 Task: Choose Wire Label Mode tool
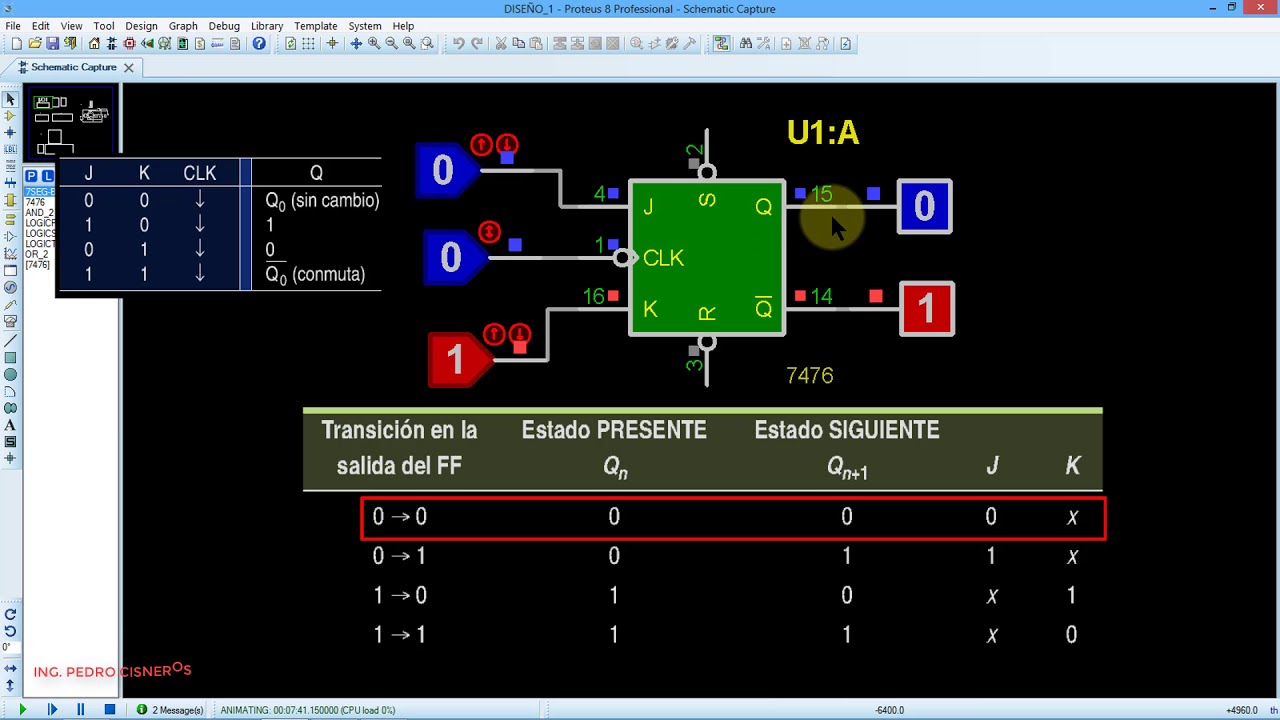pos(10,149)
